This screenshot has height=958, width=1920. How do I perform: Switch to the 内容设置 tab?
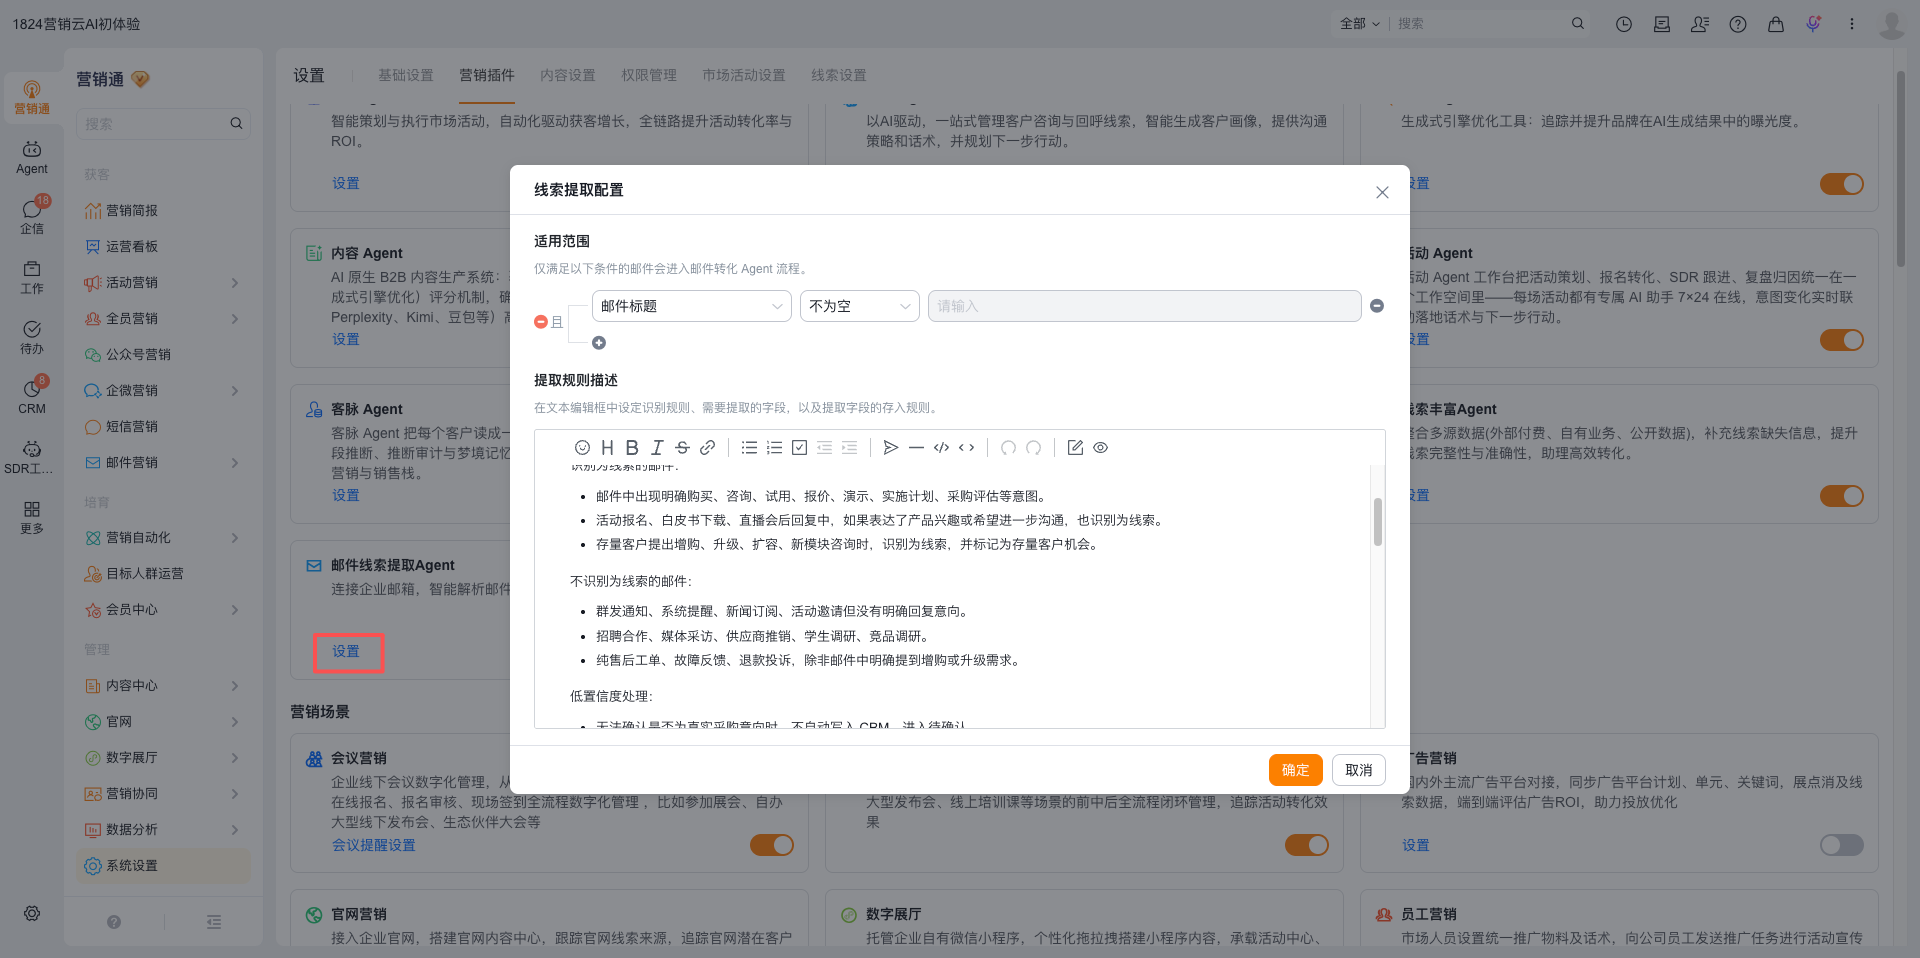click(568, 75)
